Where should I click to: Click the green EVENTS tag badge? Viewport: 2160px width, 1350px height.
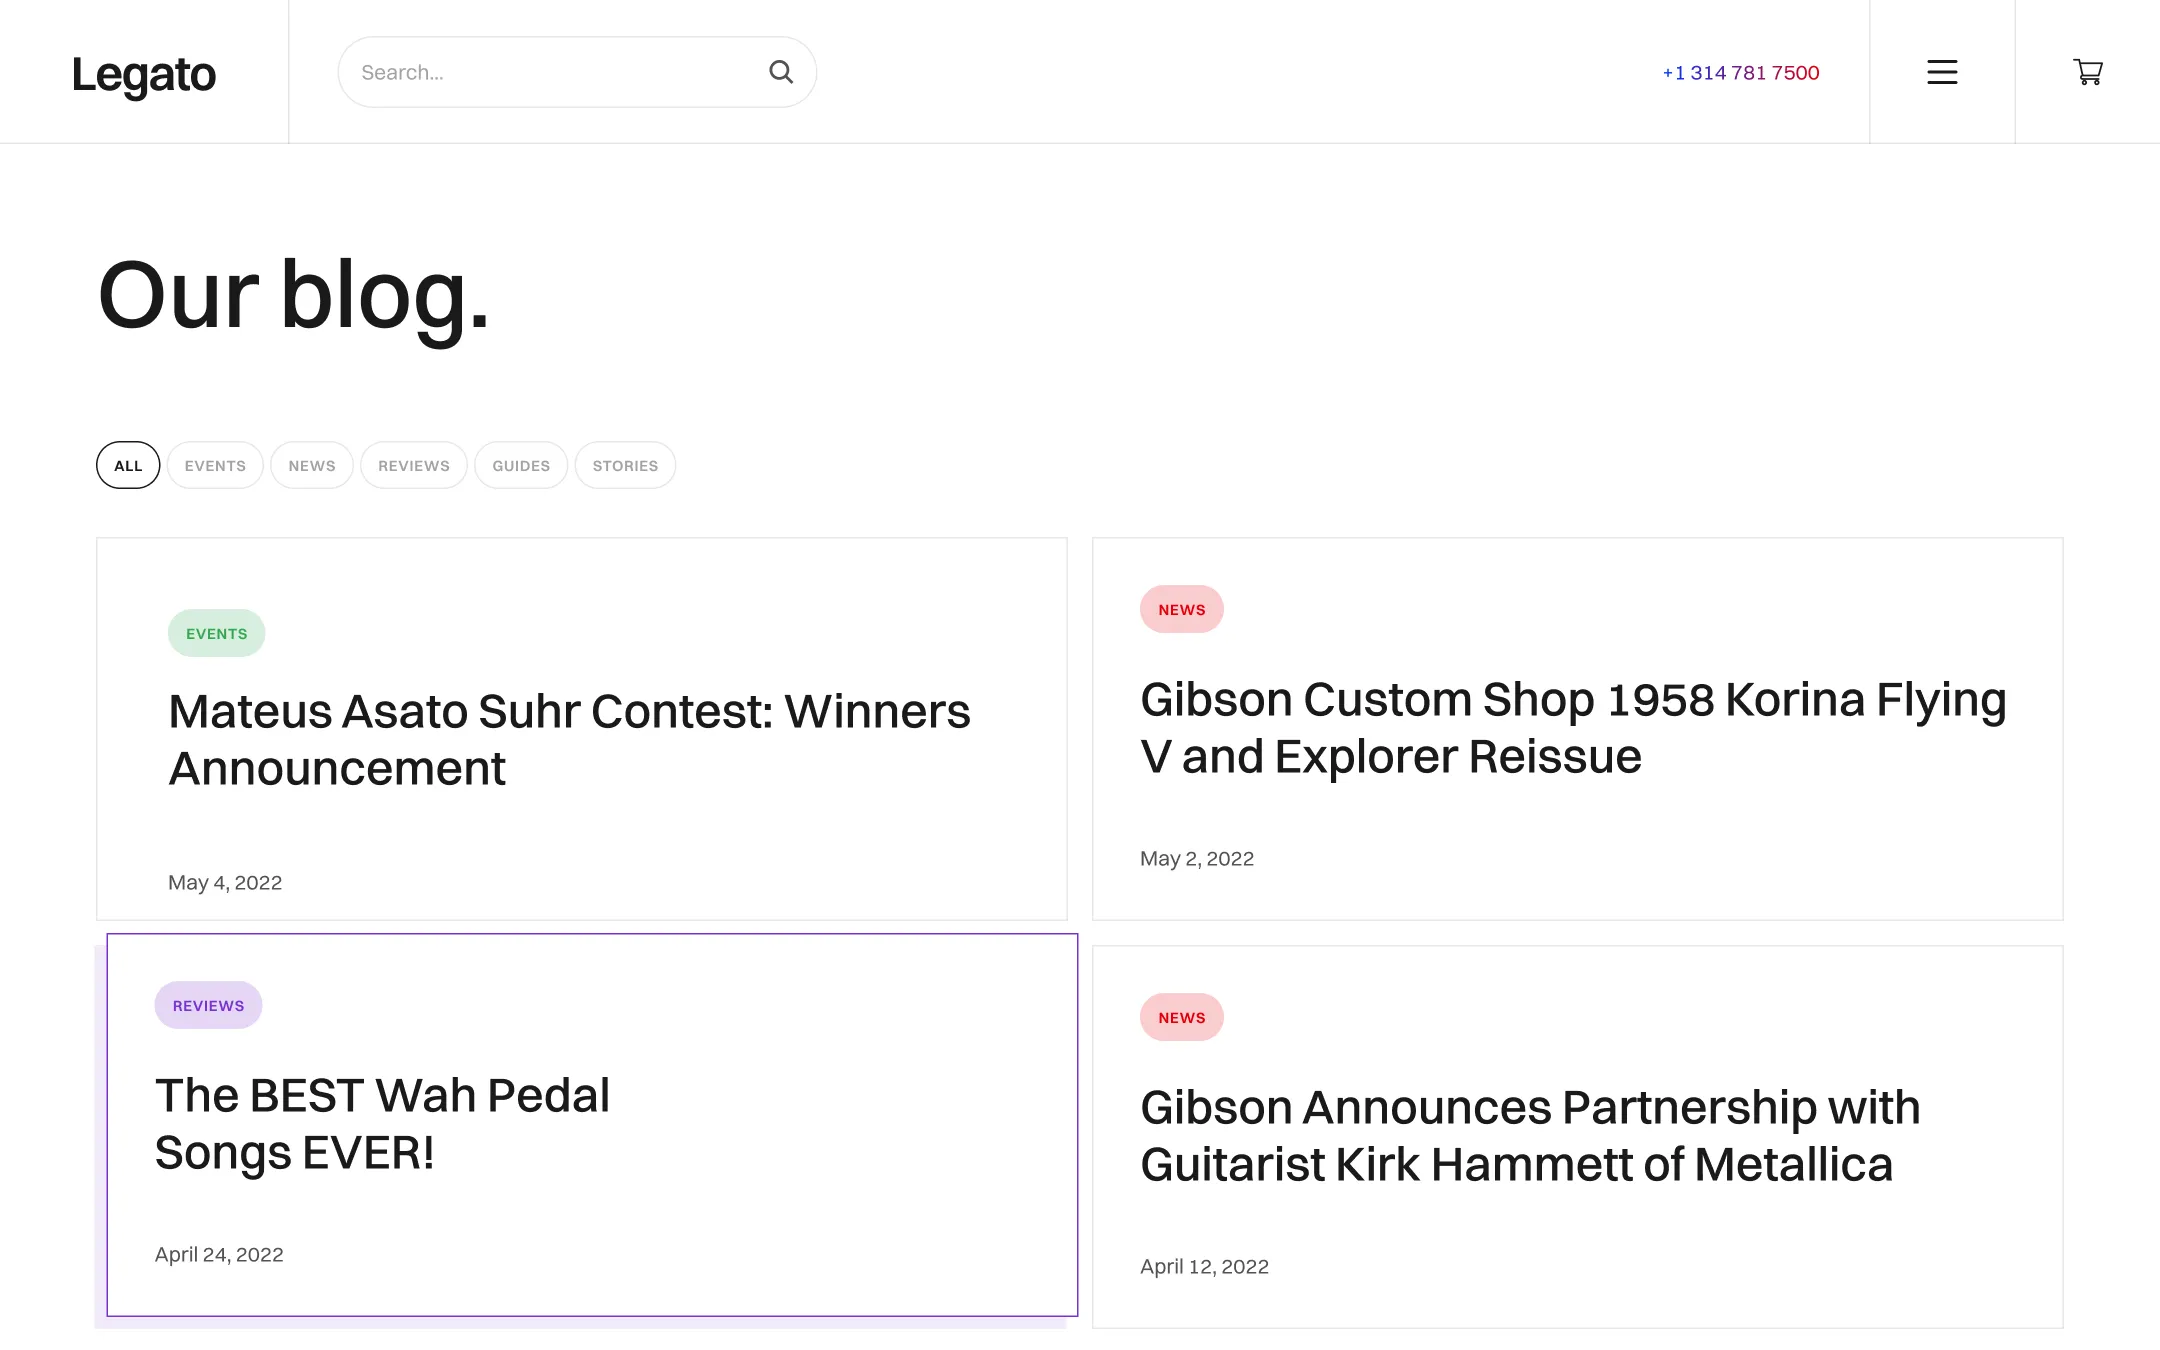(x=216, y=633)
